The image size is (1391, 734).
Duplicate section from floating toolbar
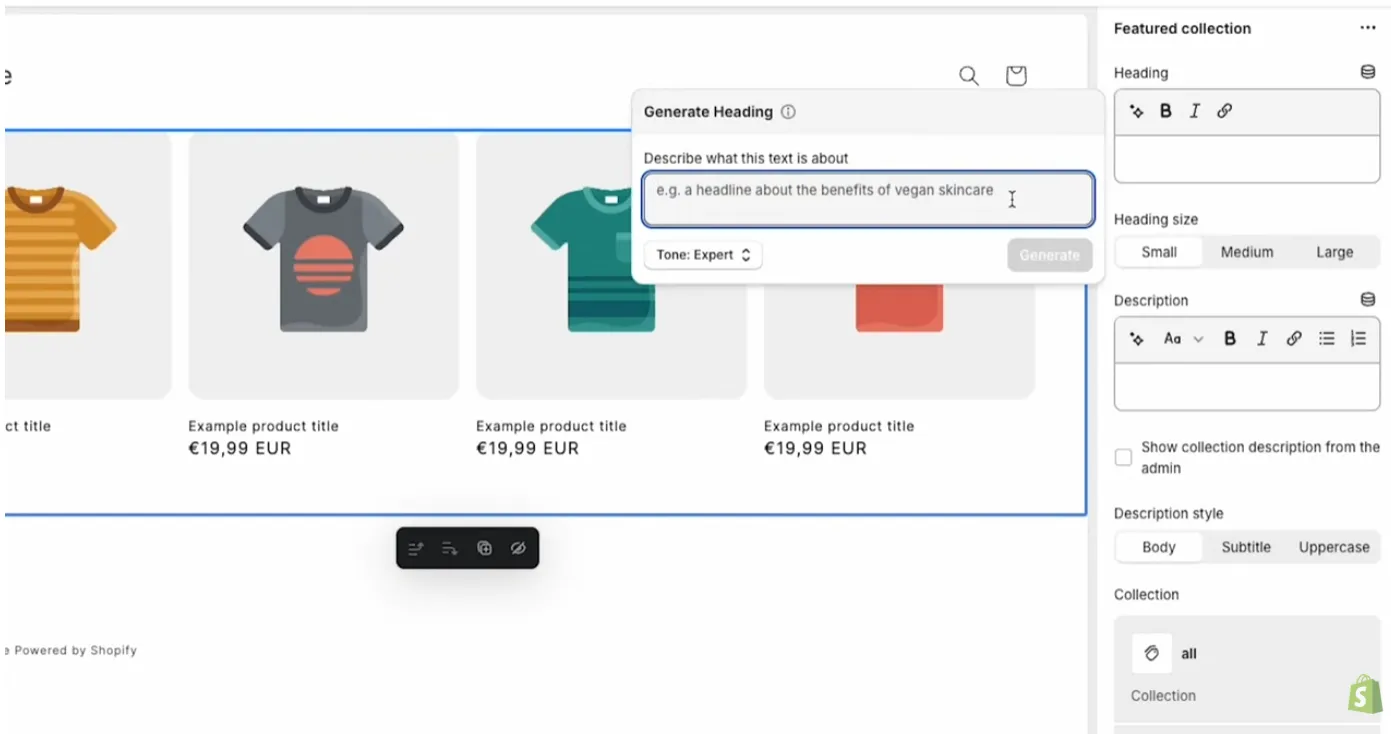484,548
